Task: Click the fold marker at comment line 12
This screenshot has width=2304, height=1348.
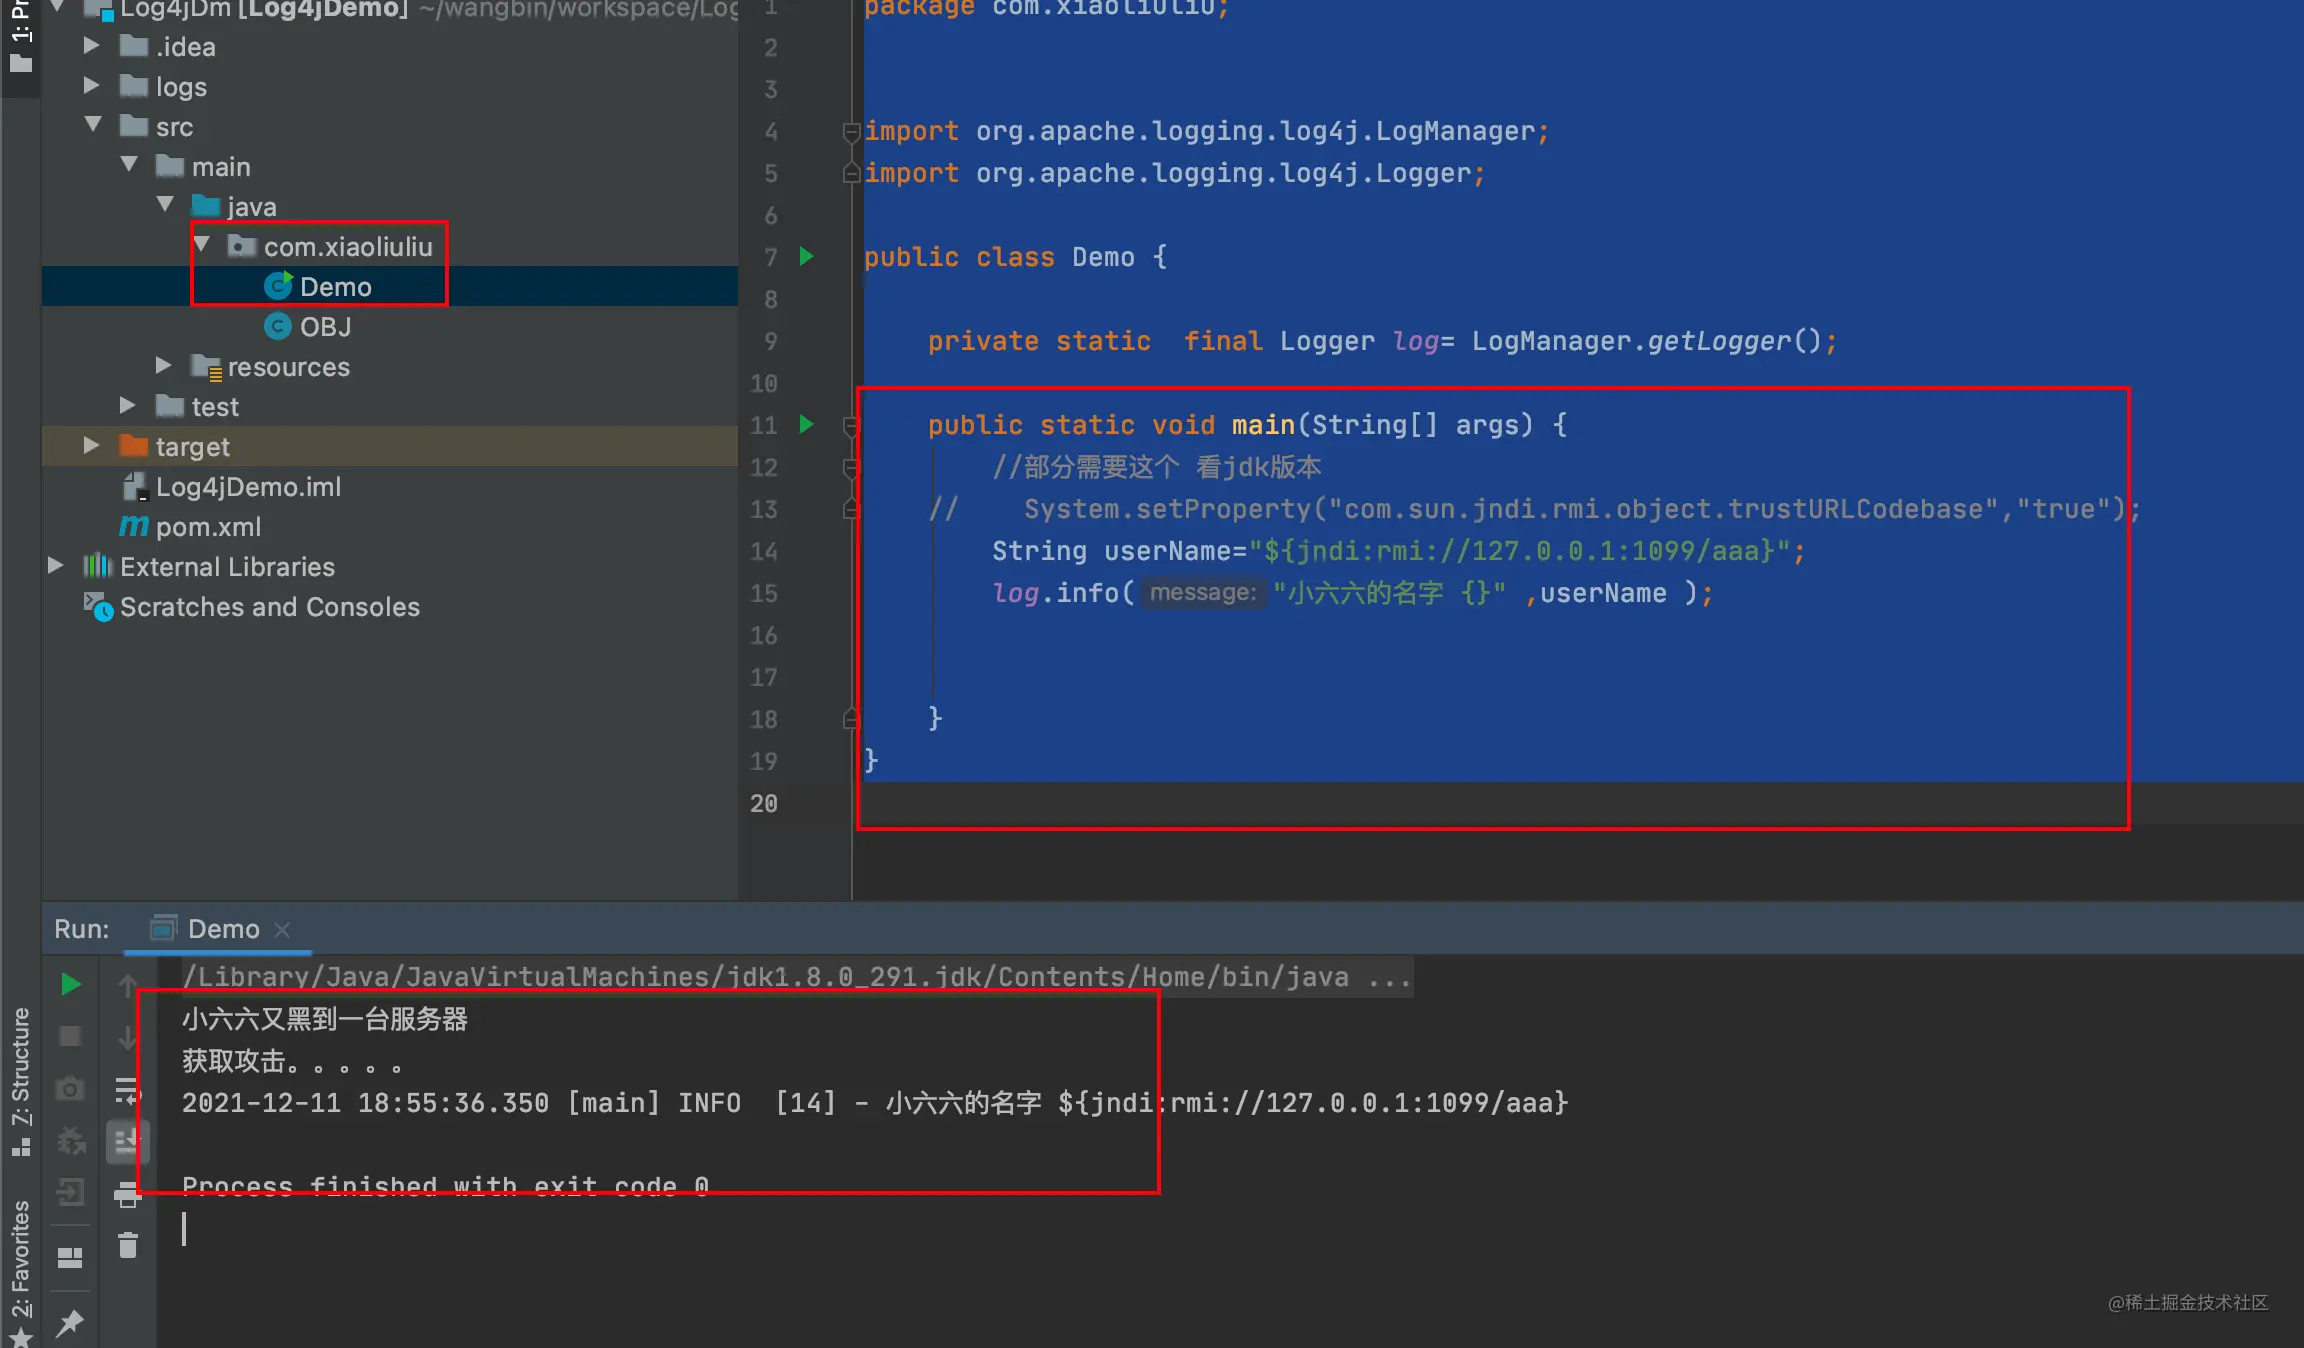Action: point(851,467)
